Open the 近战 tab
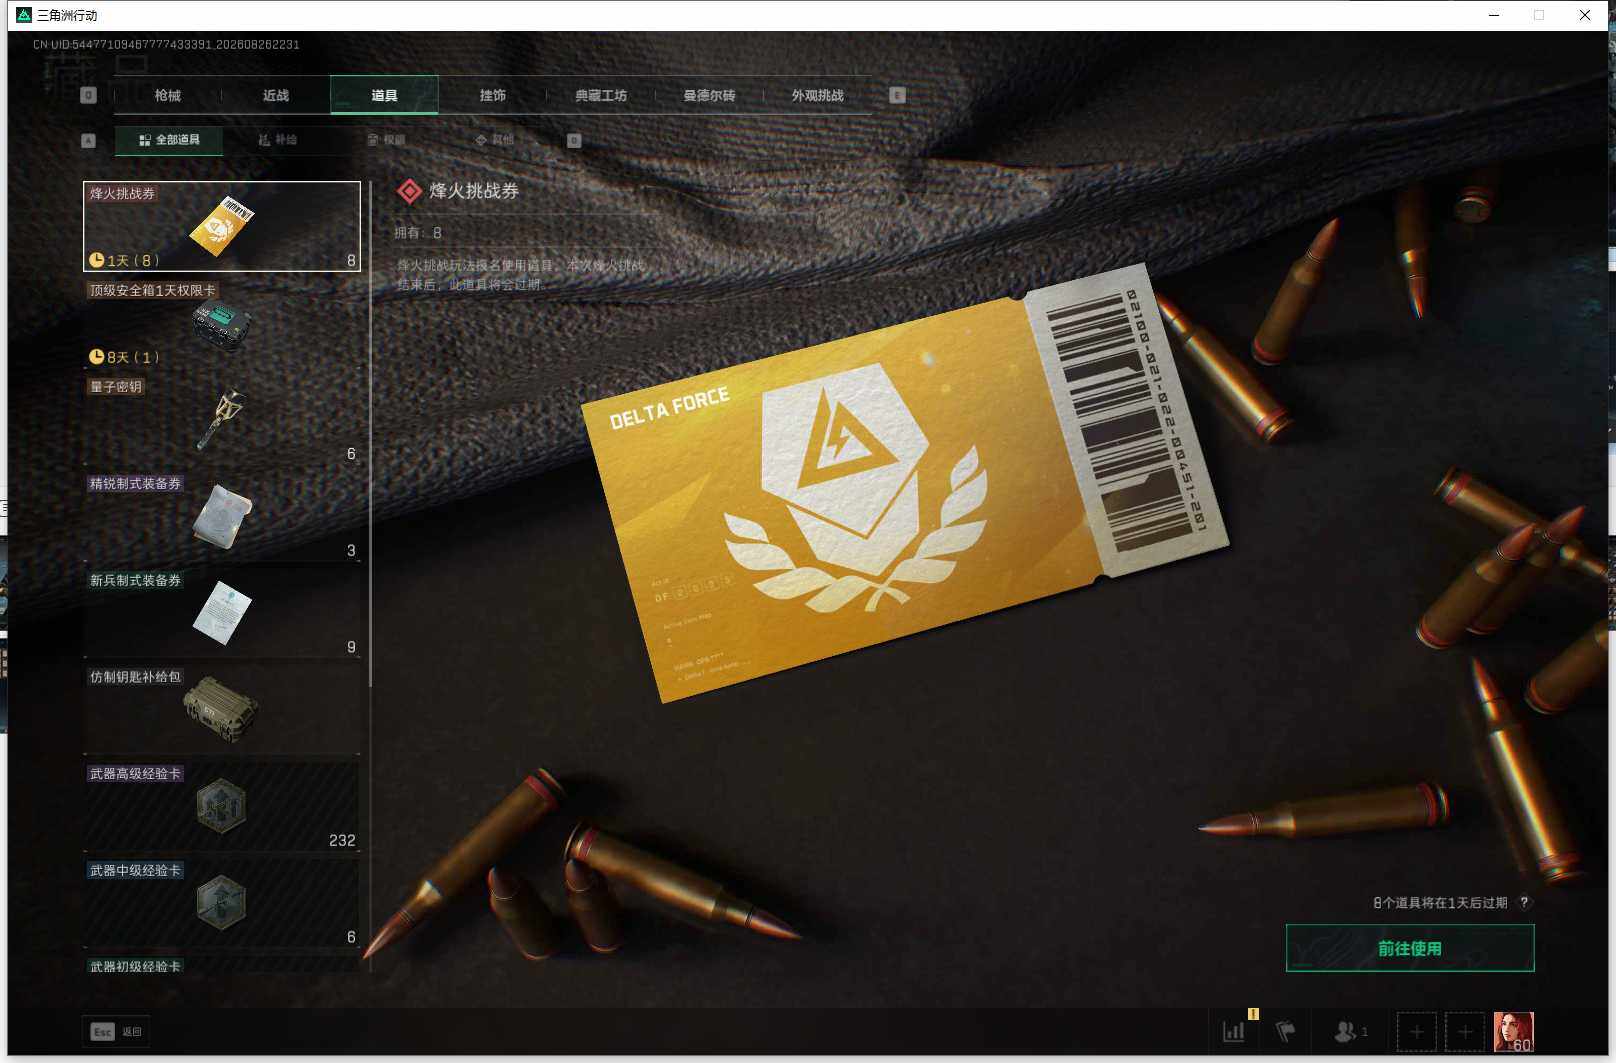Viewport: 1616px width, 1063px height. 276,95
